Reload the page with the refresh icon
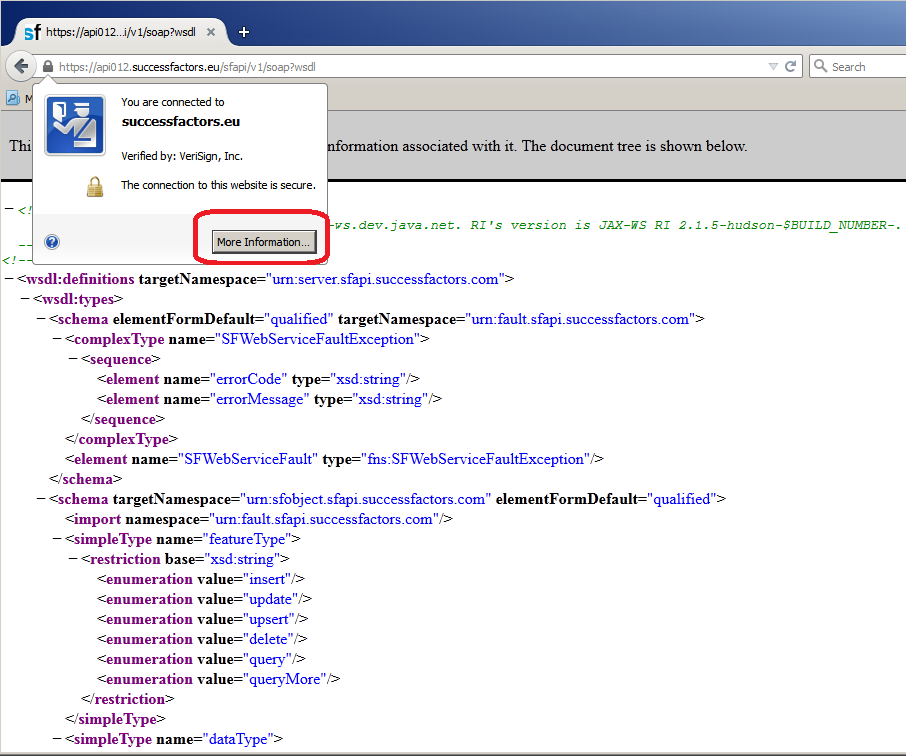The image size is (906, 756). [790, 67]
